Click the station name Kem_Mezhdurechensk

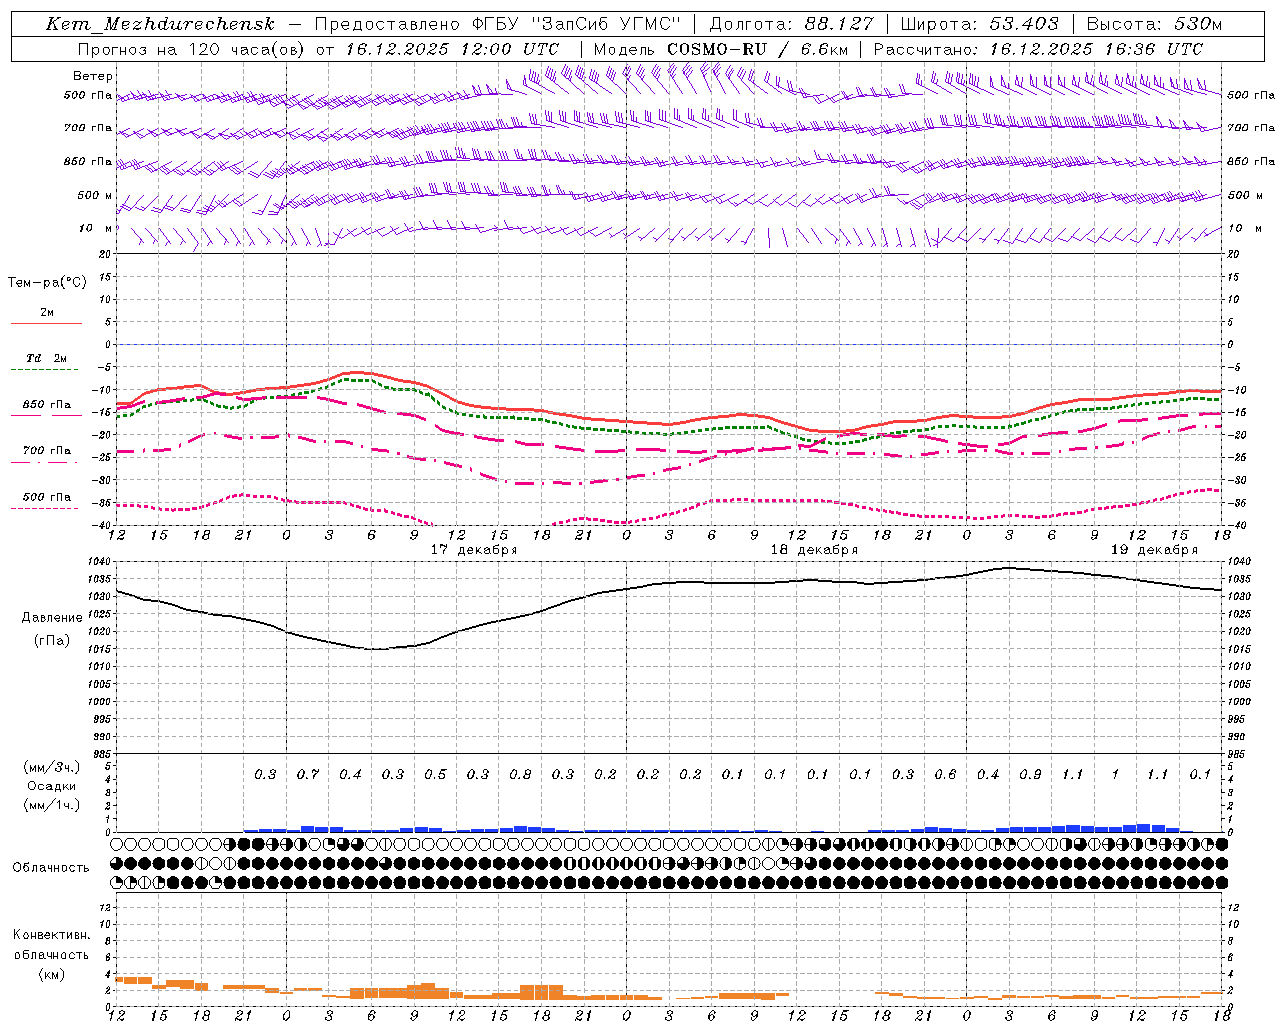click(x=160, y=24)
